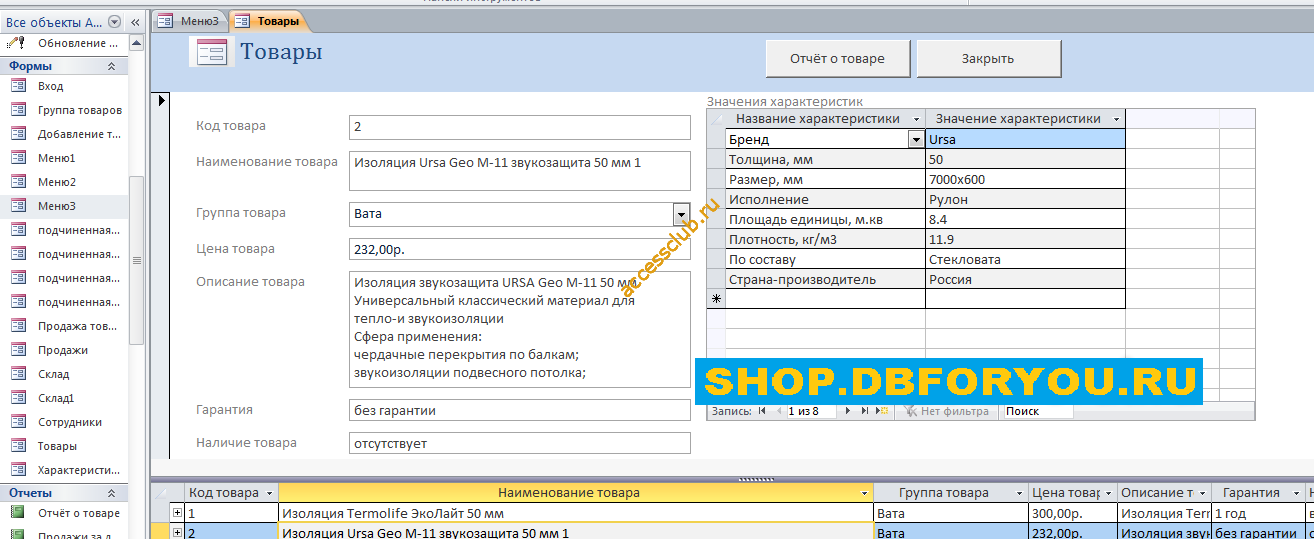
Task: Open Код товара column dropdown in datasheet
Action: pos(269,493)
